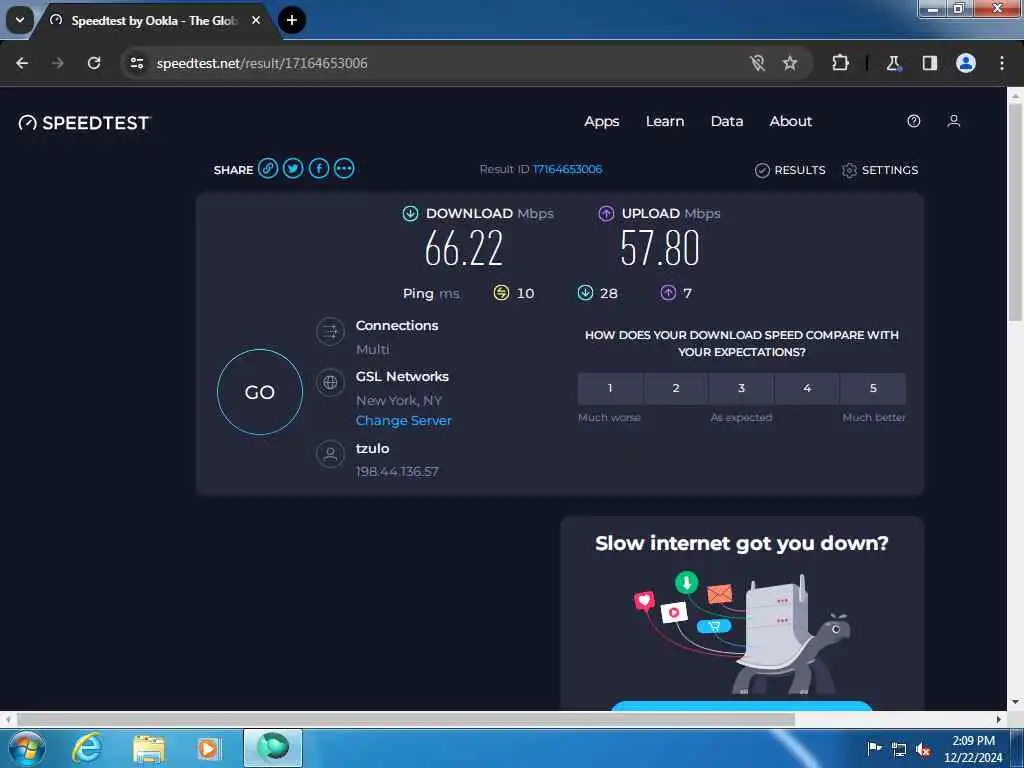Viewport: 1024px width, 768px height.
Task: Bookmark this page with the star icon
Action: pyautogui.click(x=790, y=63)
